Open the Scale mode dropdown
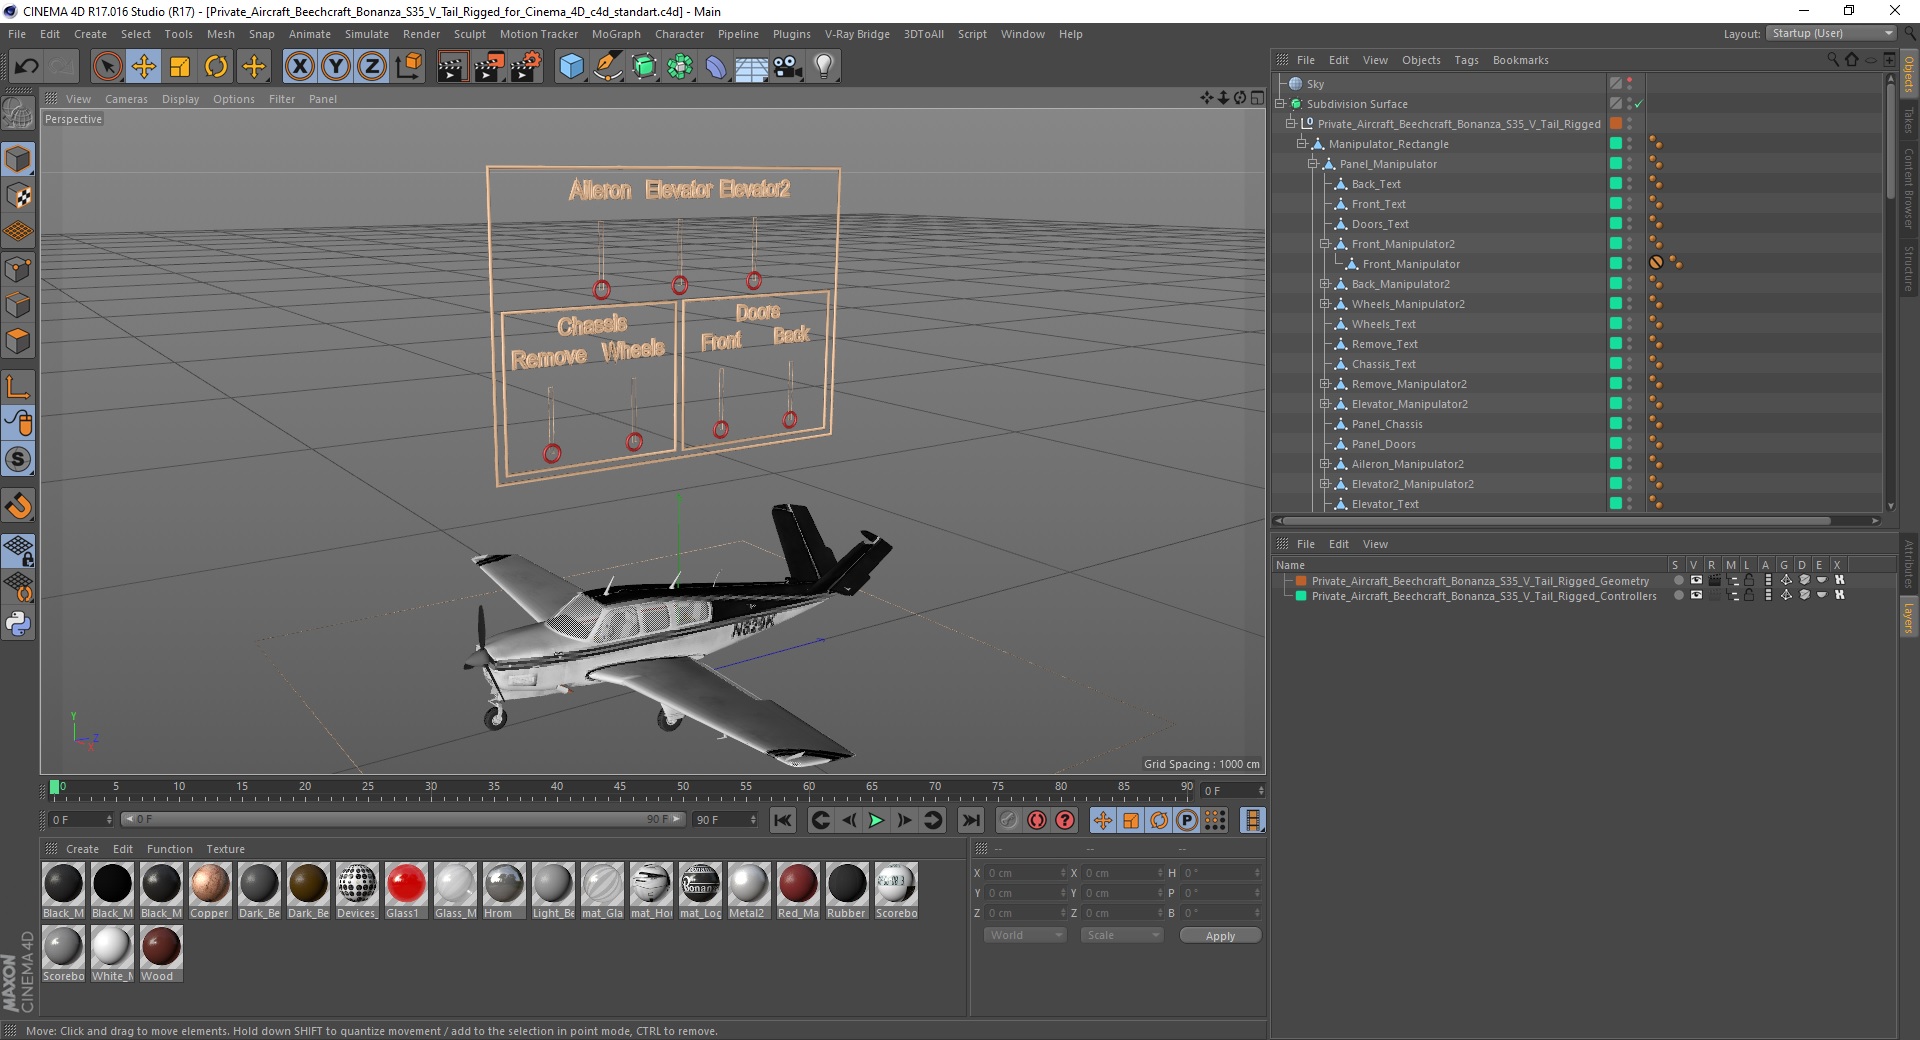Screen dimensions: 1920x1040 [1122, 935]
